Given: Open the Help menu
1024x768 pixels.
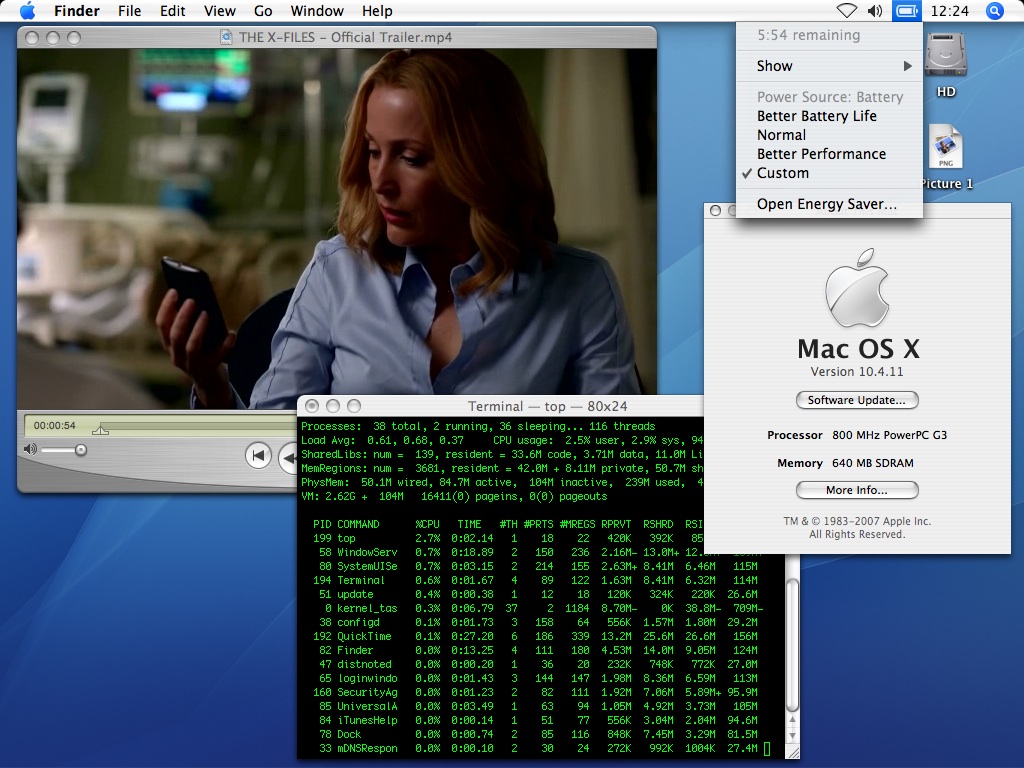Looking at the screenshot, I should click(x=377, y=10).
